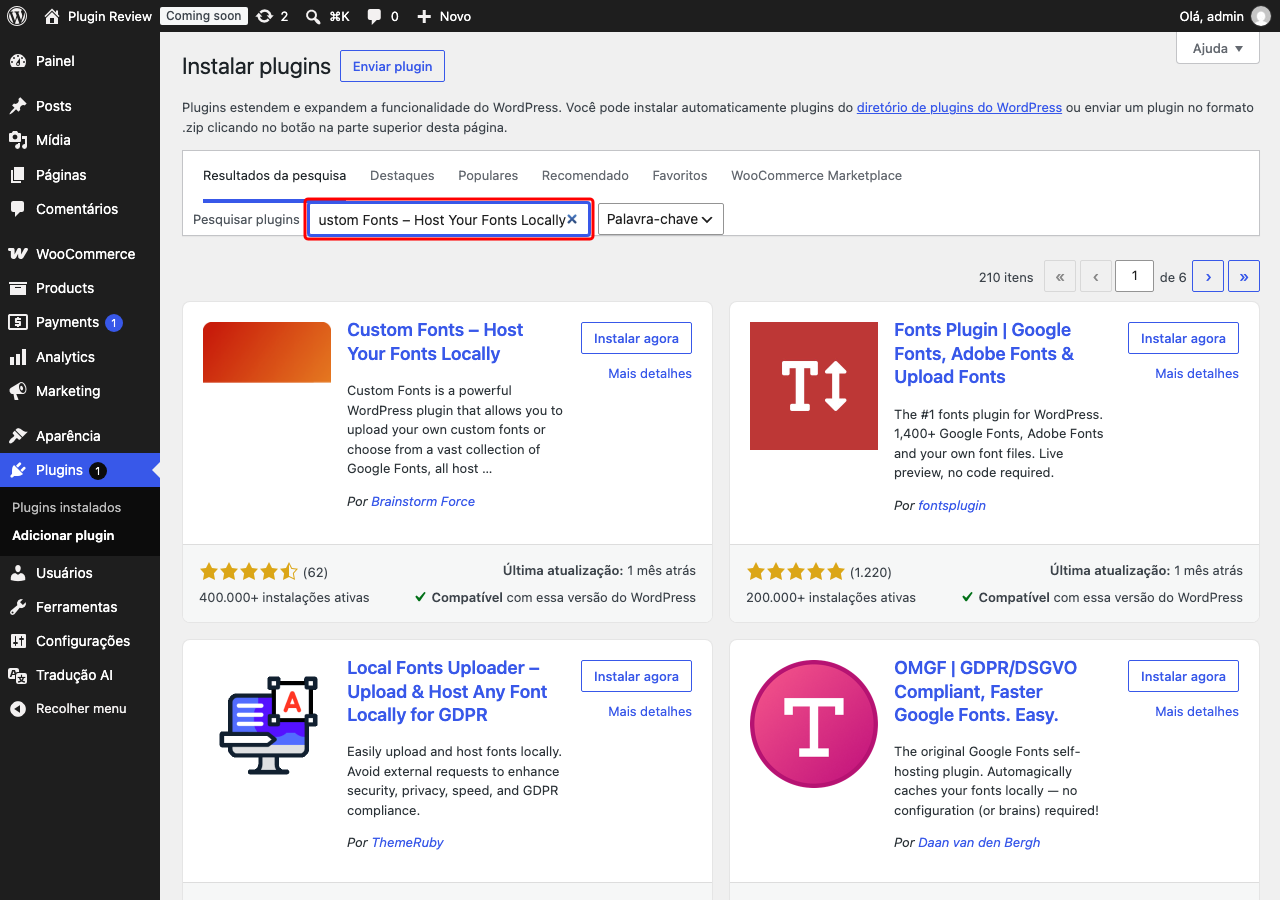The width and height of the screenshot is (1280, 900).
Task: Collapse the sidebar with Recolher menu
Action: tap(80, 709)
